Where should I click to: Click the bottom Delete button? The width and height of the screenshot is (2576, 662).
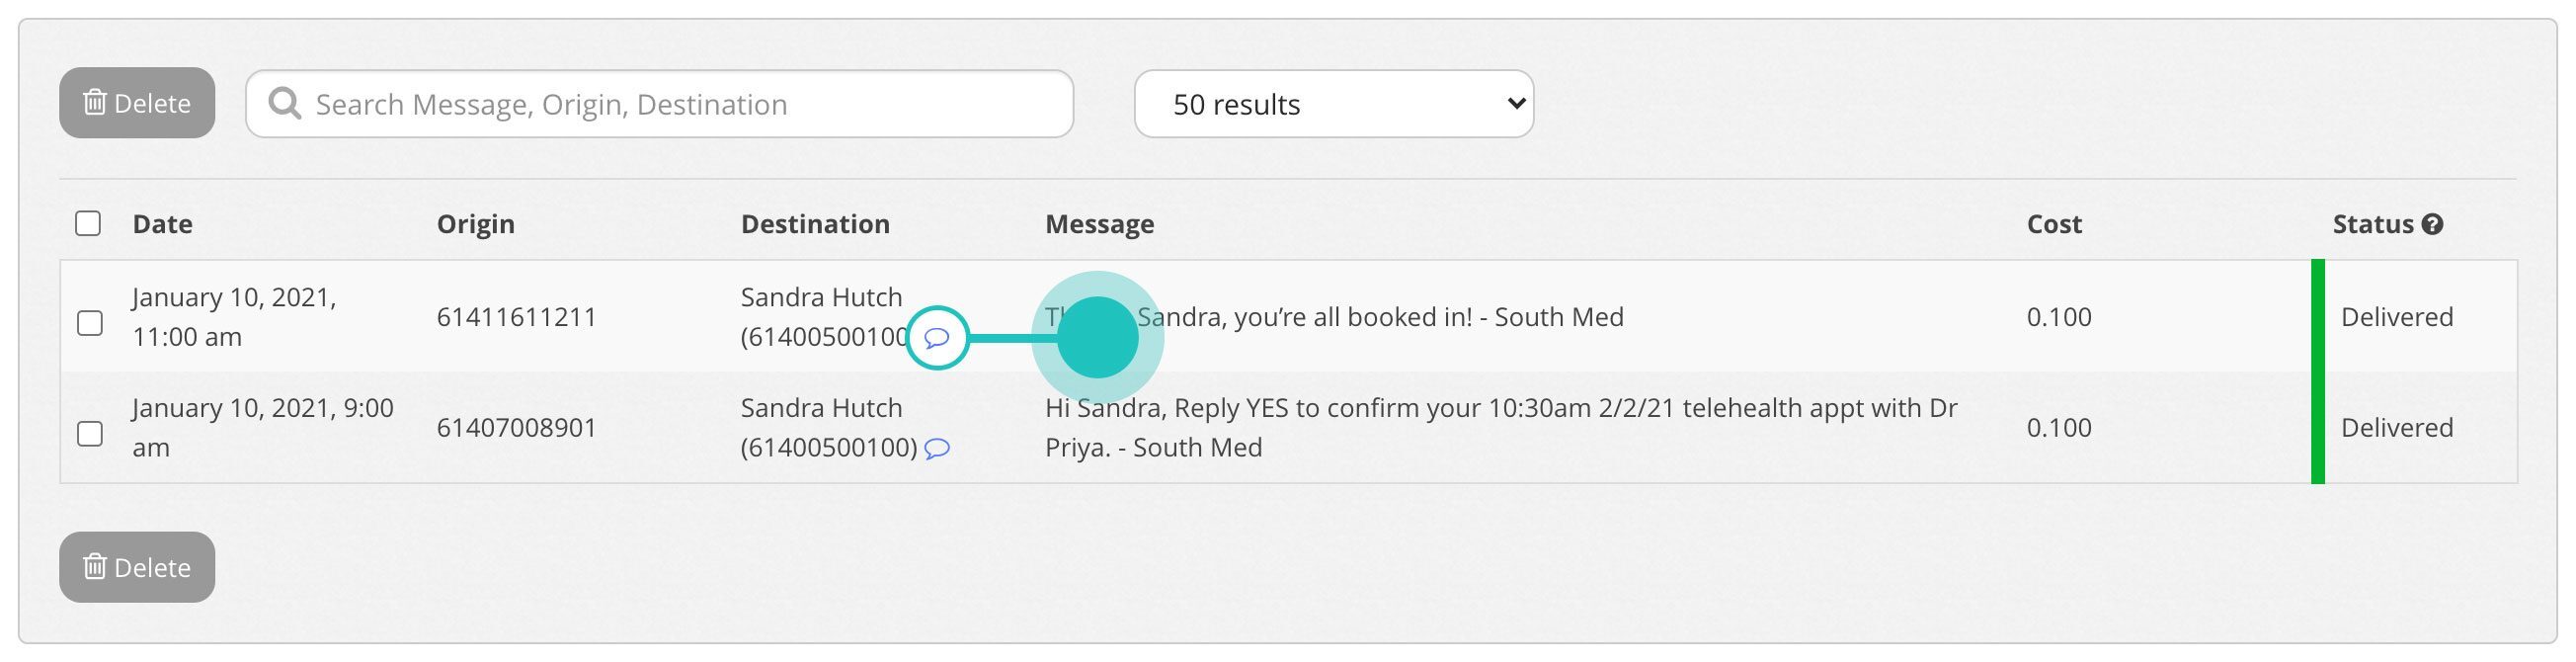pyautogui.click(x=137, y=567)
